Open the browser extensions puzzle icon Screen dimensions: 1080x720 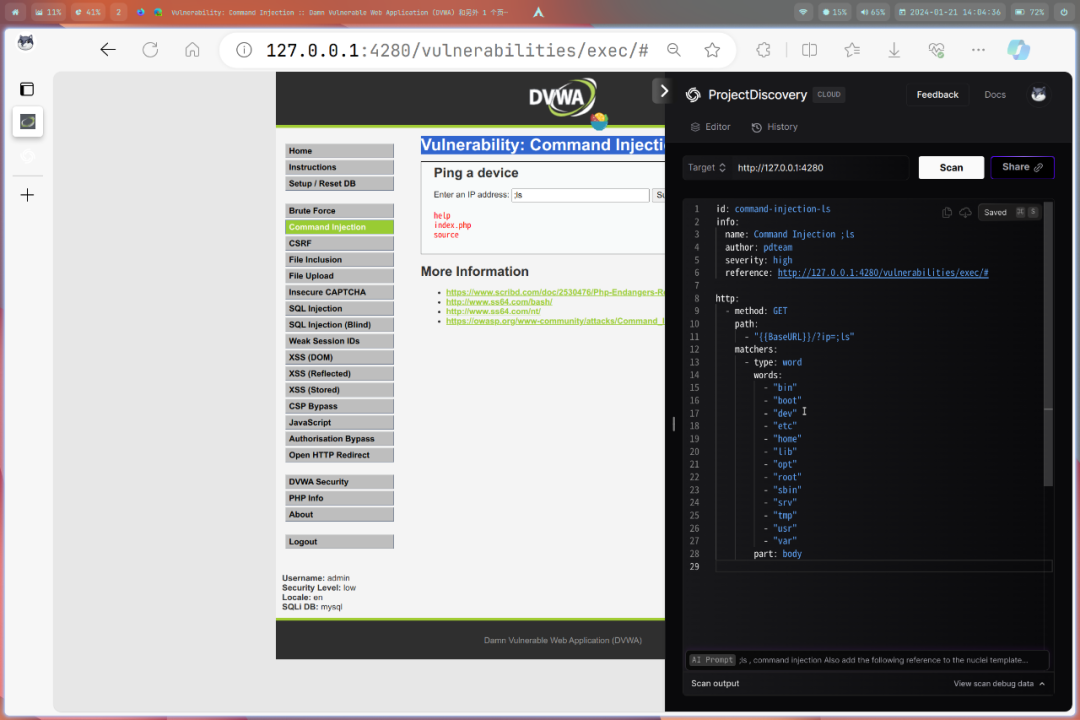pyautogui.click(x=763, y=50)
